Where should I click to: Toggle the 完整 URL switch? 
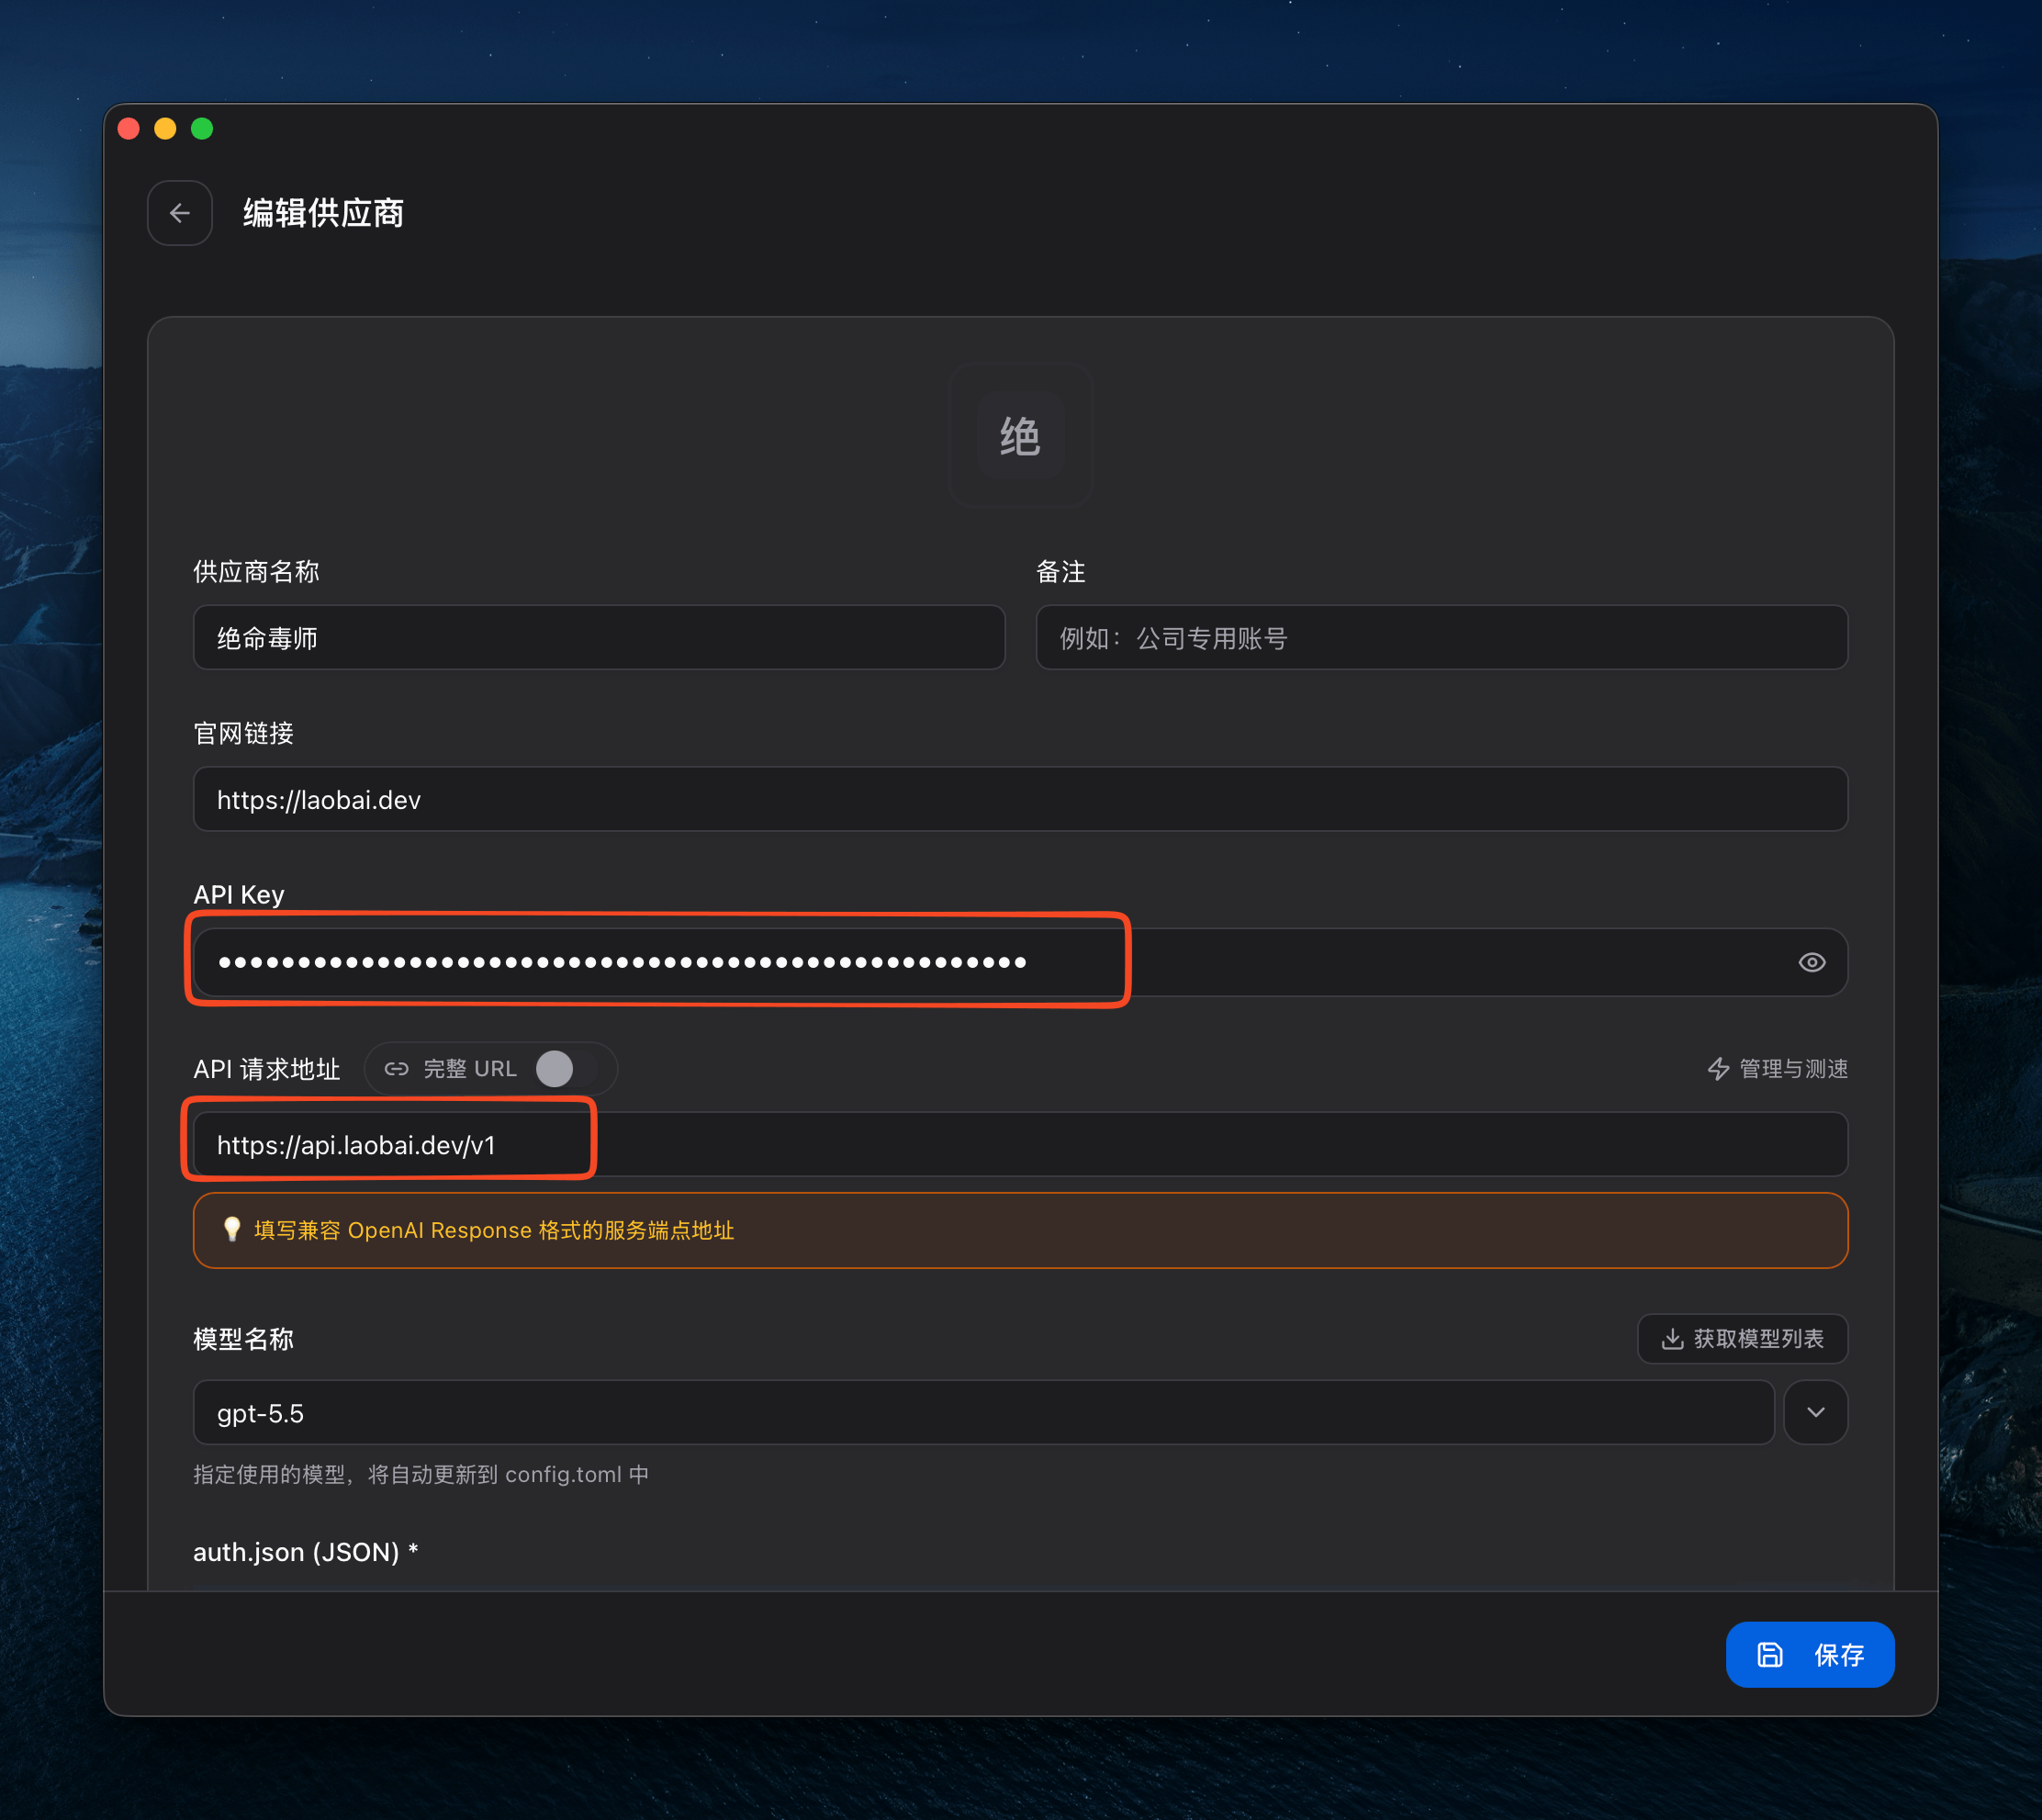pos(567,1069)
